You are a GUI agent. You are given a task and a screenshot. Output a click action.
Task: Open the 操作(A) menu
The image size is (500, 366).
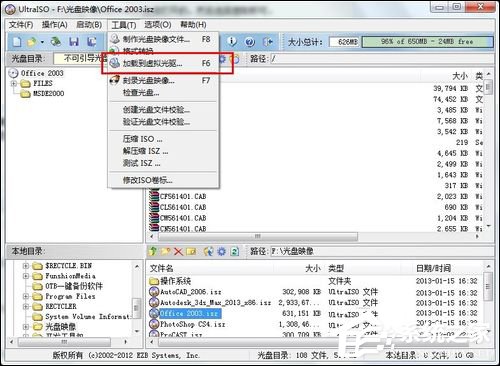[54, 25]
